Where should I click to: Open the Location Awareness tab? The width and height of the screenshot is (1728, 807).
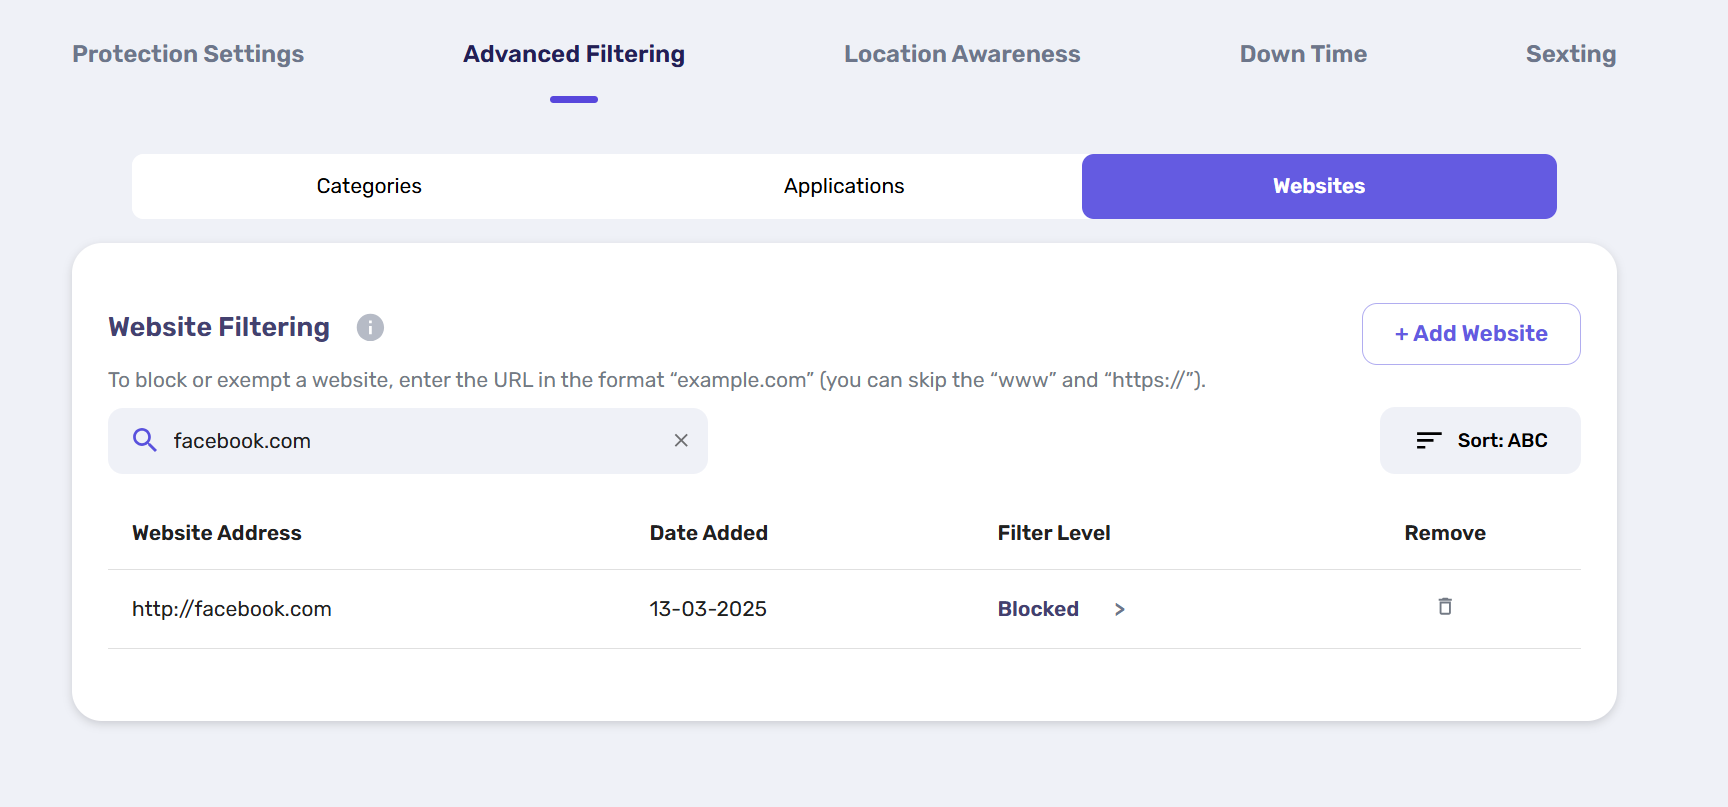pyautogui.click(x=962, y=54)
